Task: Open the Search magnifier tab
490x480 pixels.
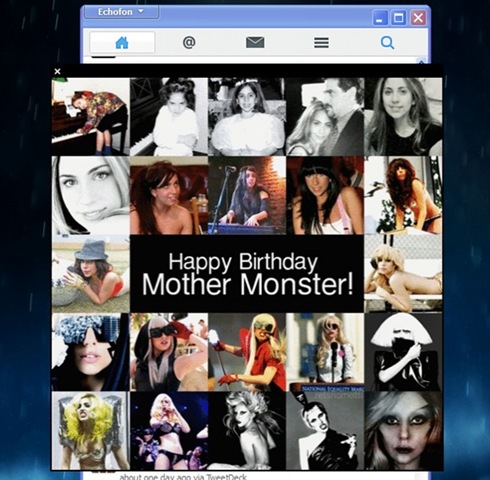Action: (387, 43)
